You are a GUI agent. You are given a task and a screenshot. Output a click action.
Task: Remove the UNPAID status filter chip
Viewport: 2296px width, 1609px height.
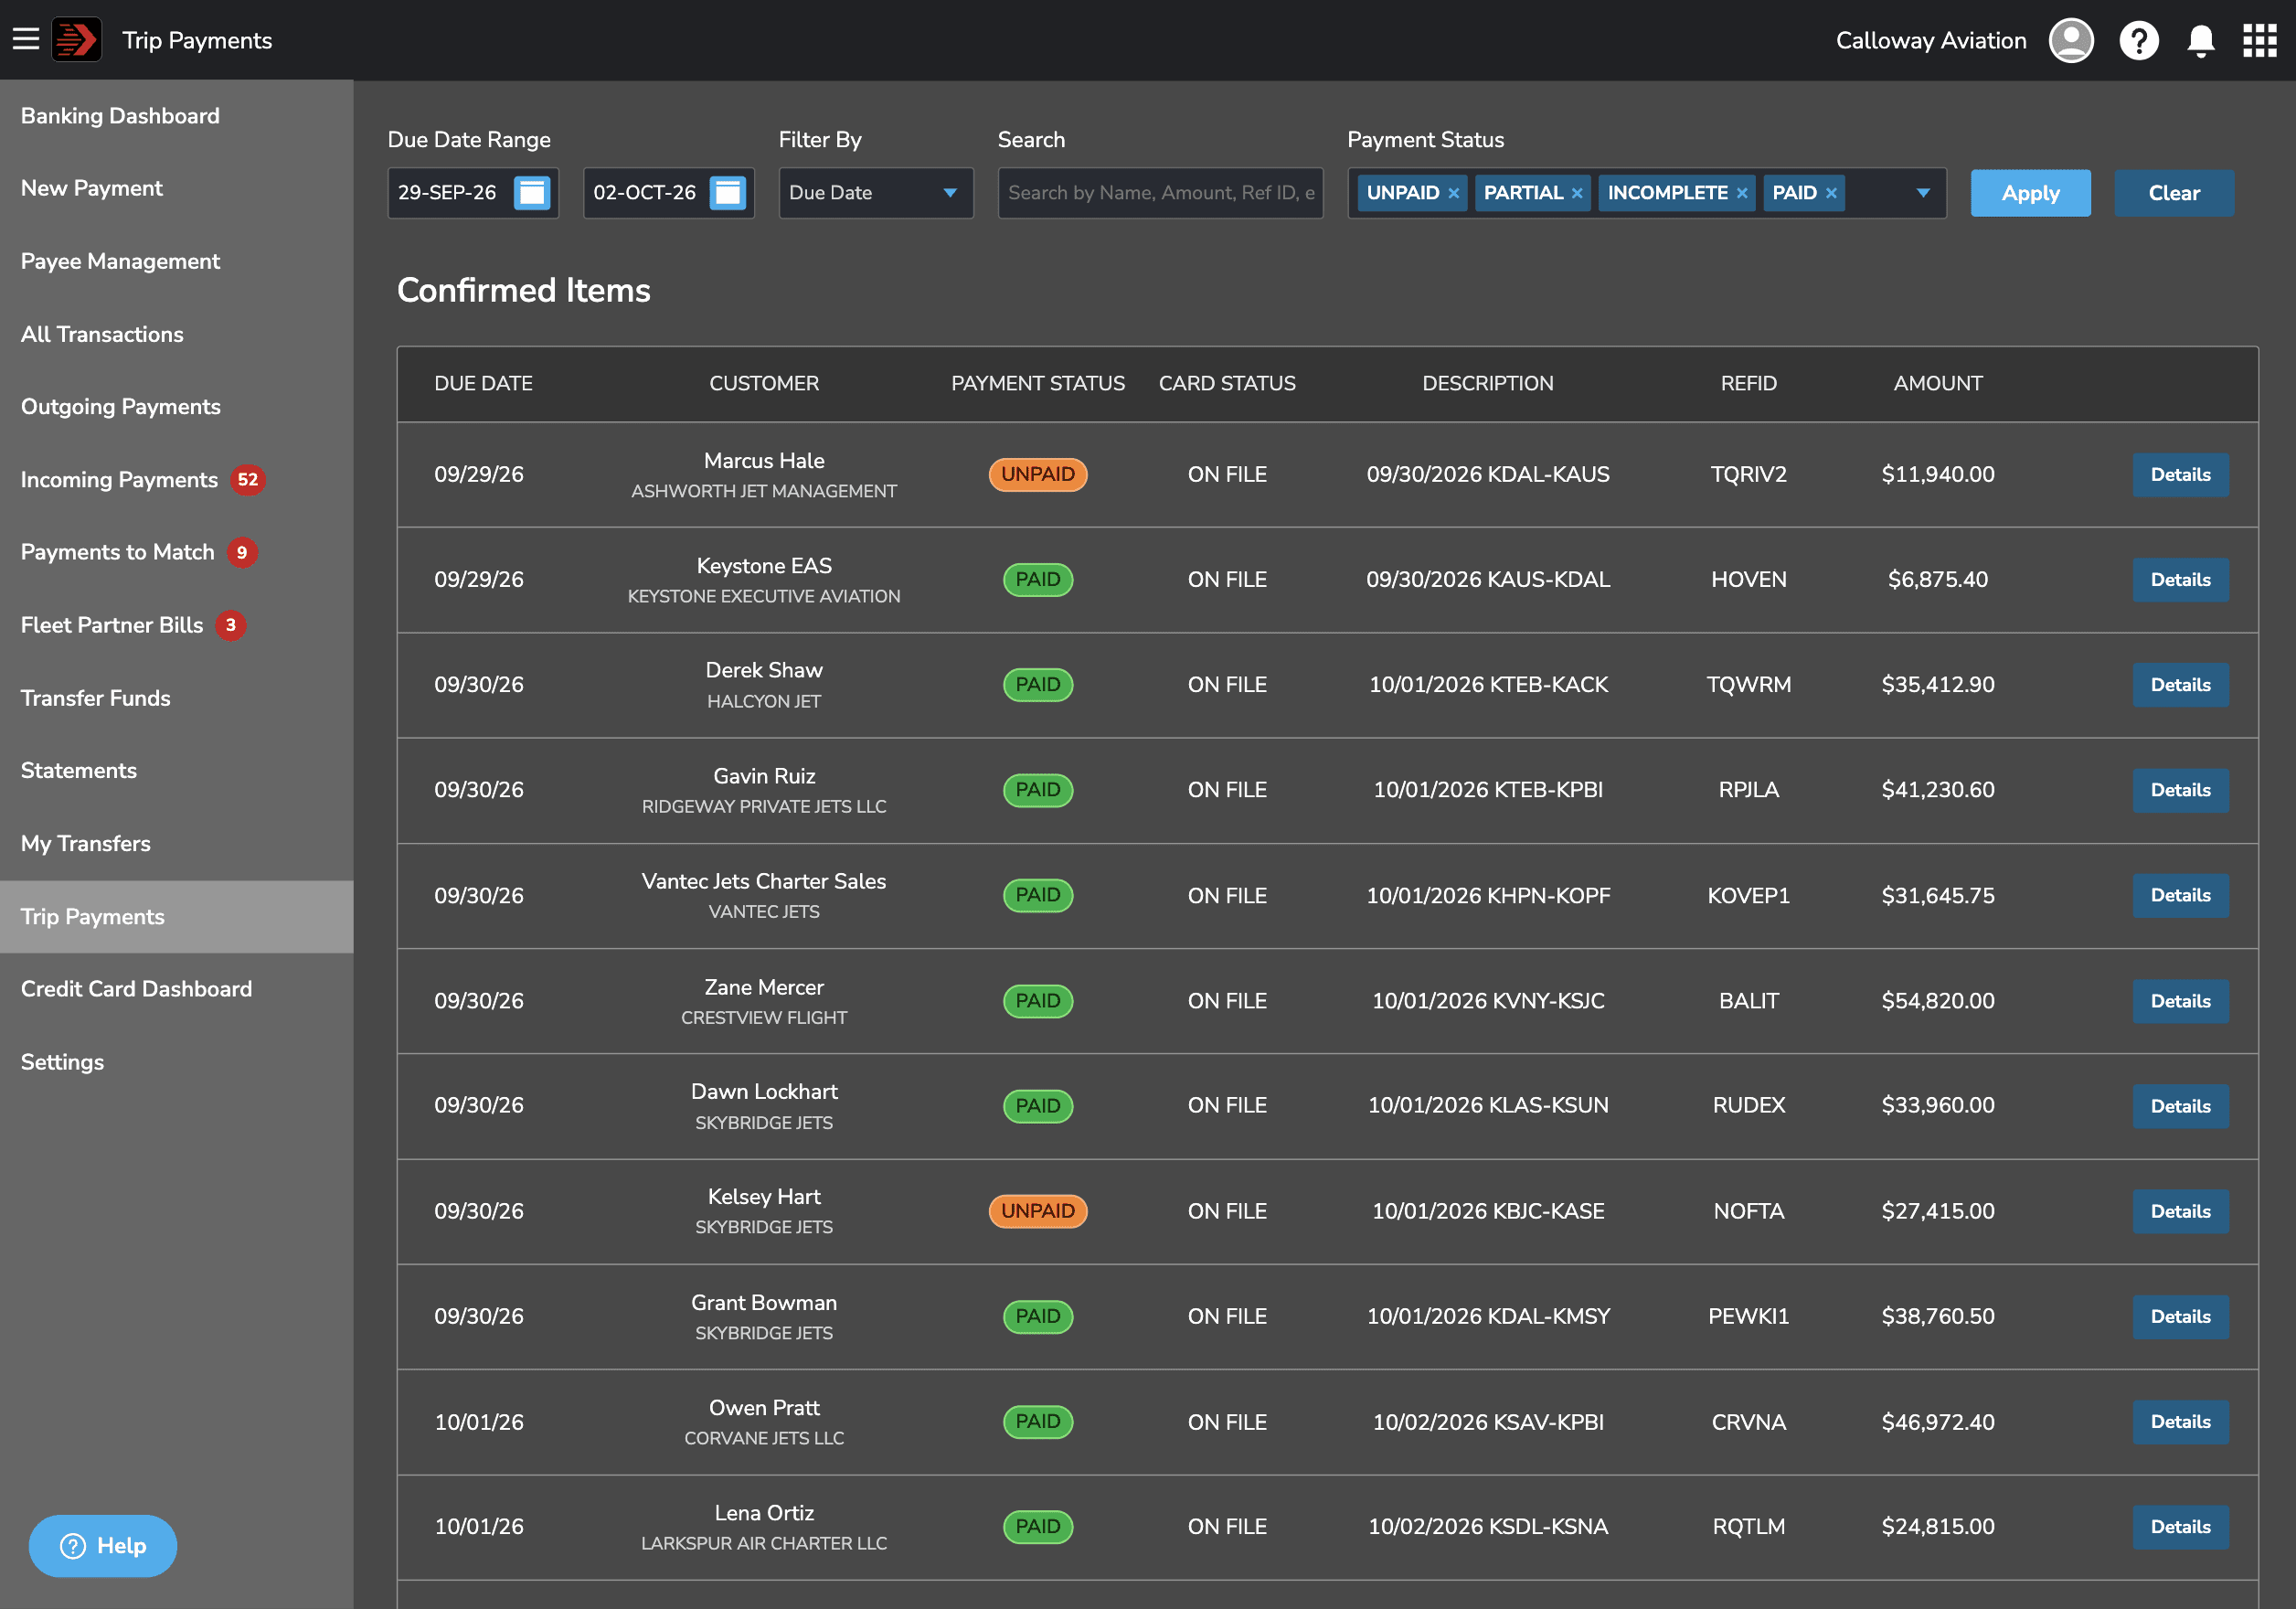(x=1454, y=193)
